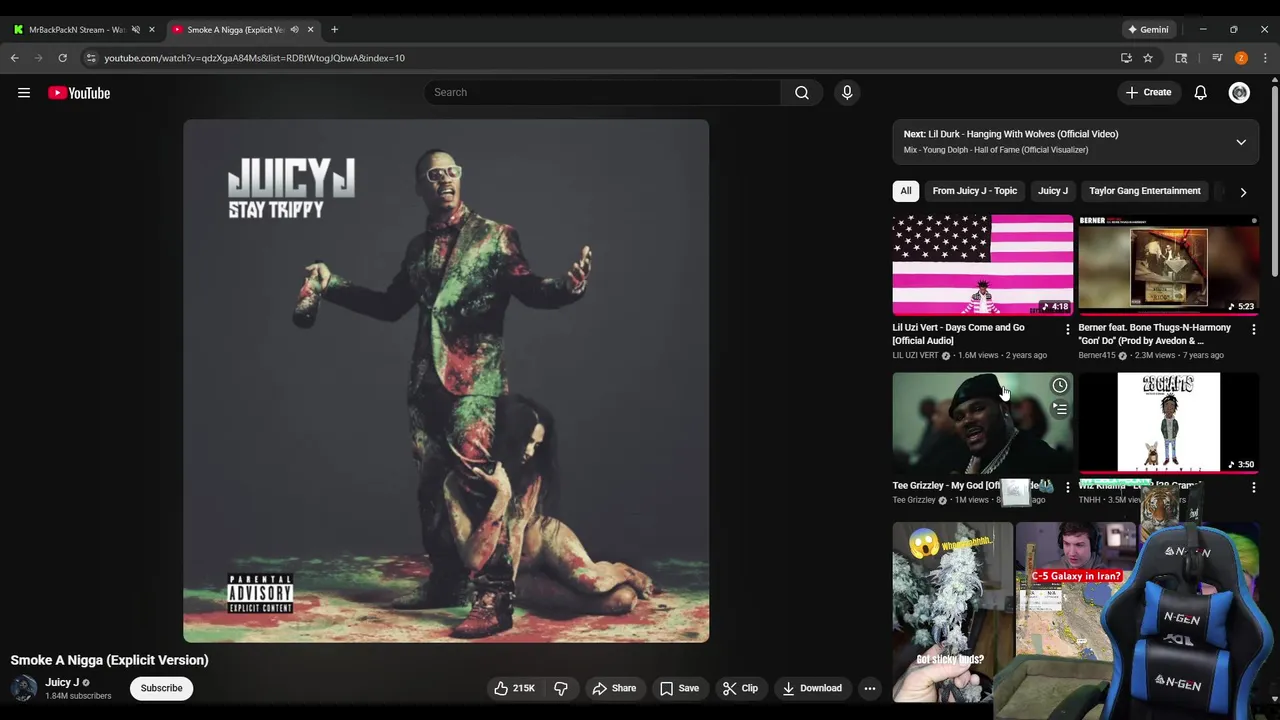This screenshot has width=1280, height=720.
Task: Open YouTube notifications bell
Action: pos(1201,93)
